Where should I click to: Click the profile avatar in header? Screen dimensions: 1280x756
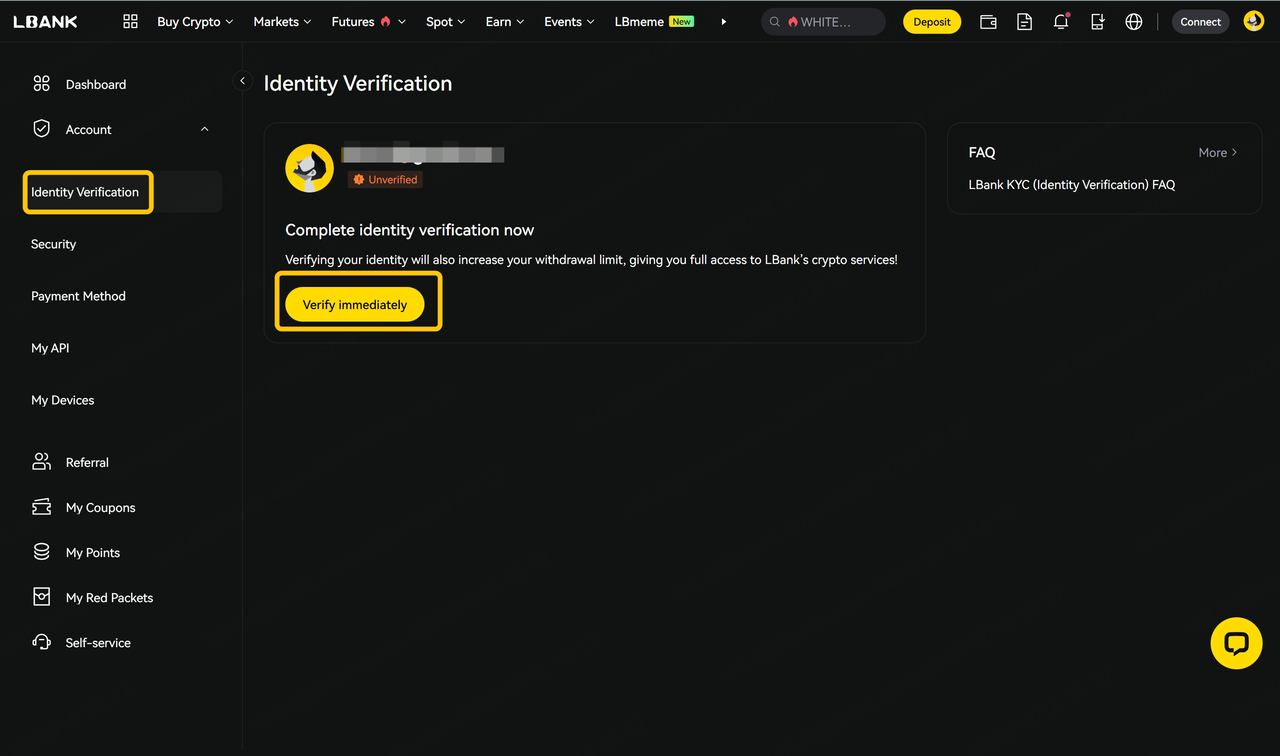pyautogui.click(x=1253, y=21)
